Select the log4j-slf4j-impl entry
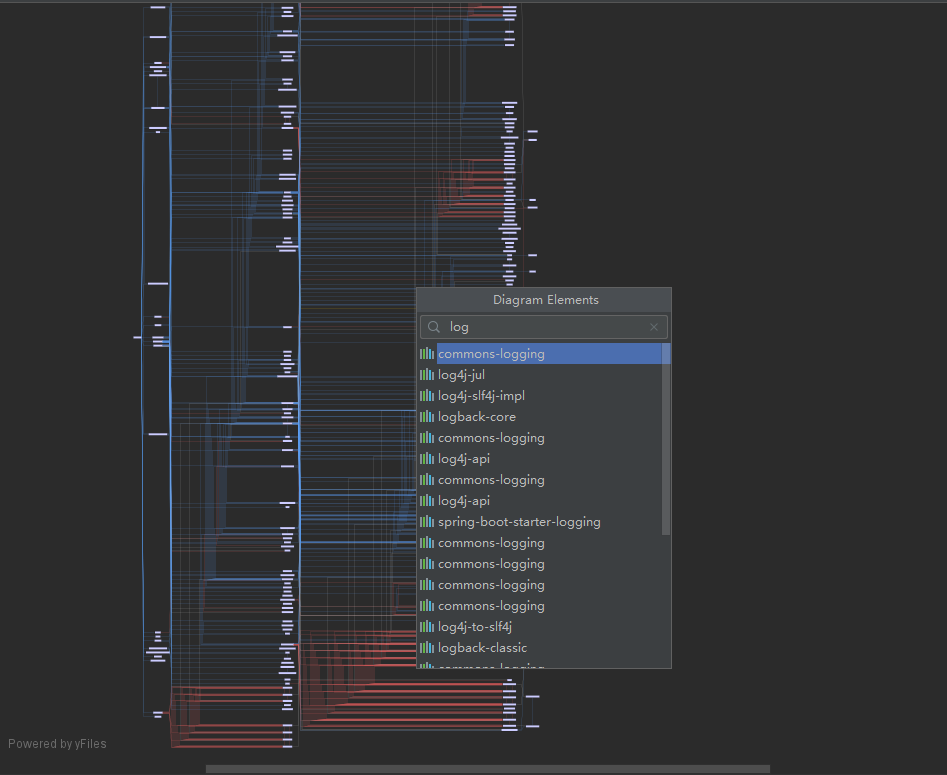Viewport: 947px width, 775px height. click(540, 396)
